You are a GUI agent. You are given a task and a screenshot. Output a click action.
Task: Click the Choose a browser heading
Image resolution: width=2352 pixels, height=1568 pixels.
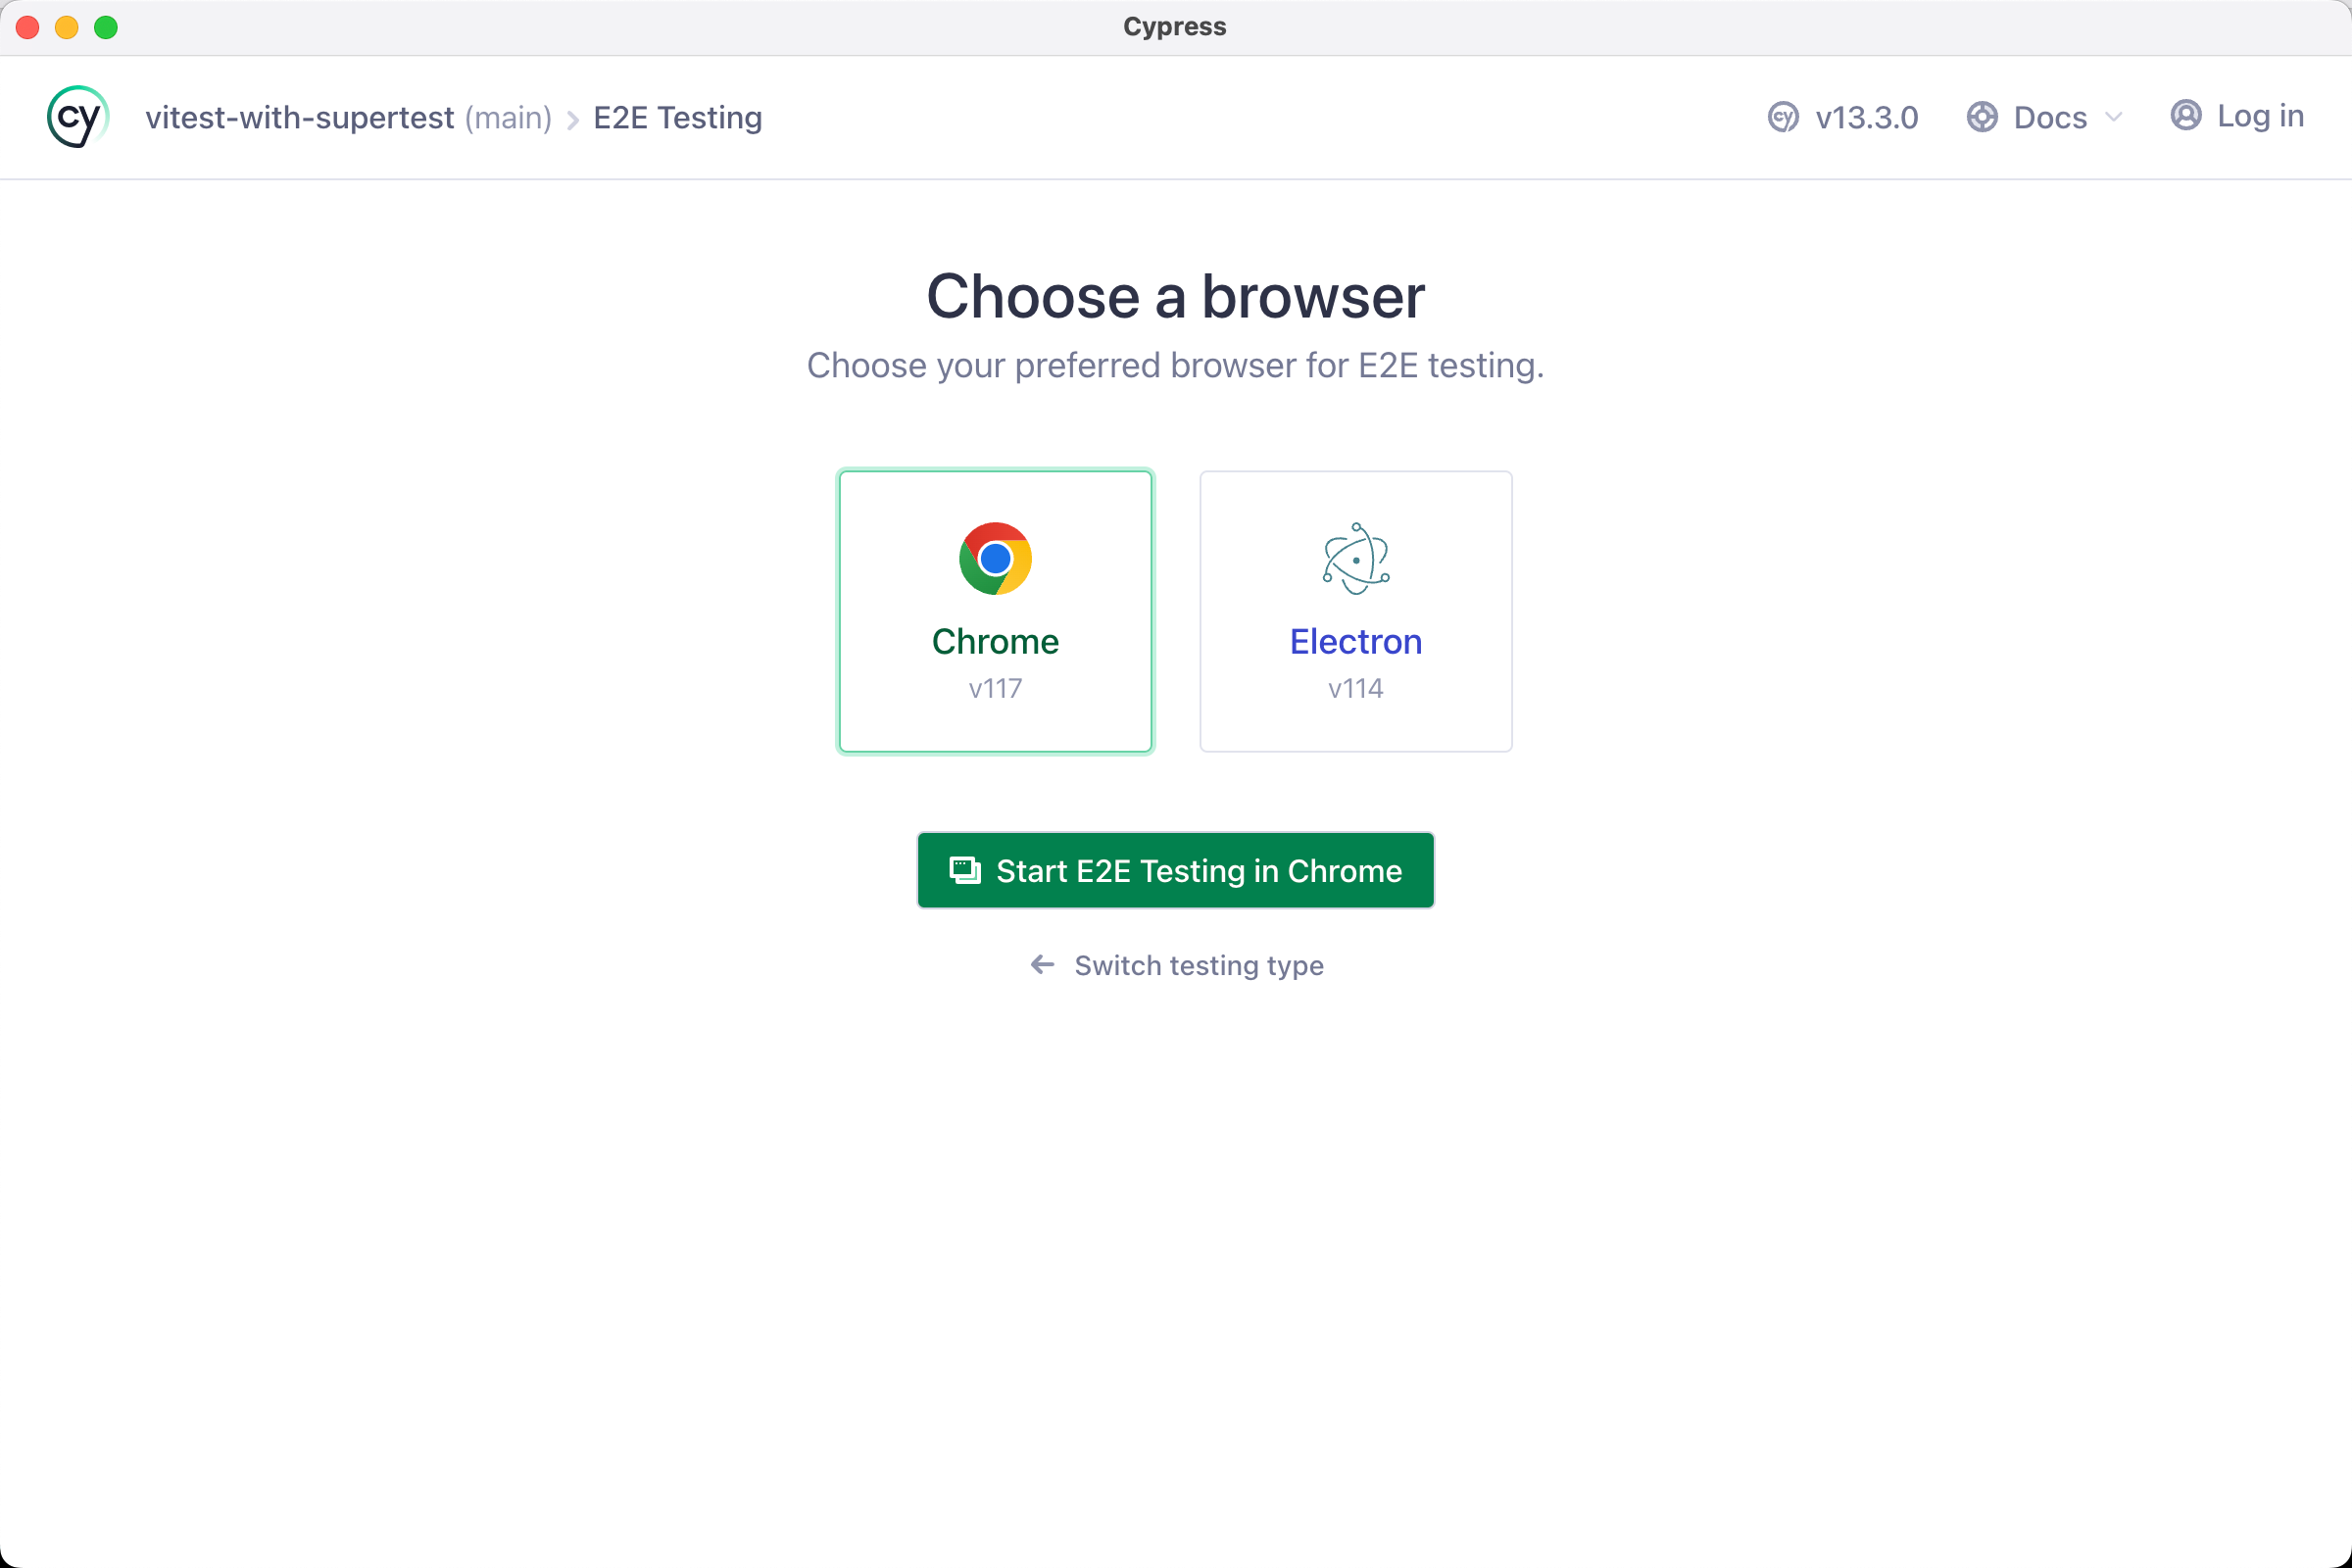(1175, 296)
